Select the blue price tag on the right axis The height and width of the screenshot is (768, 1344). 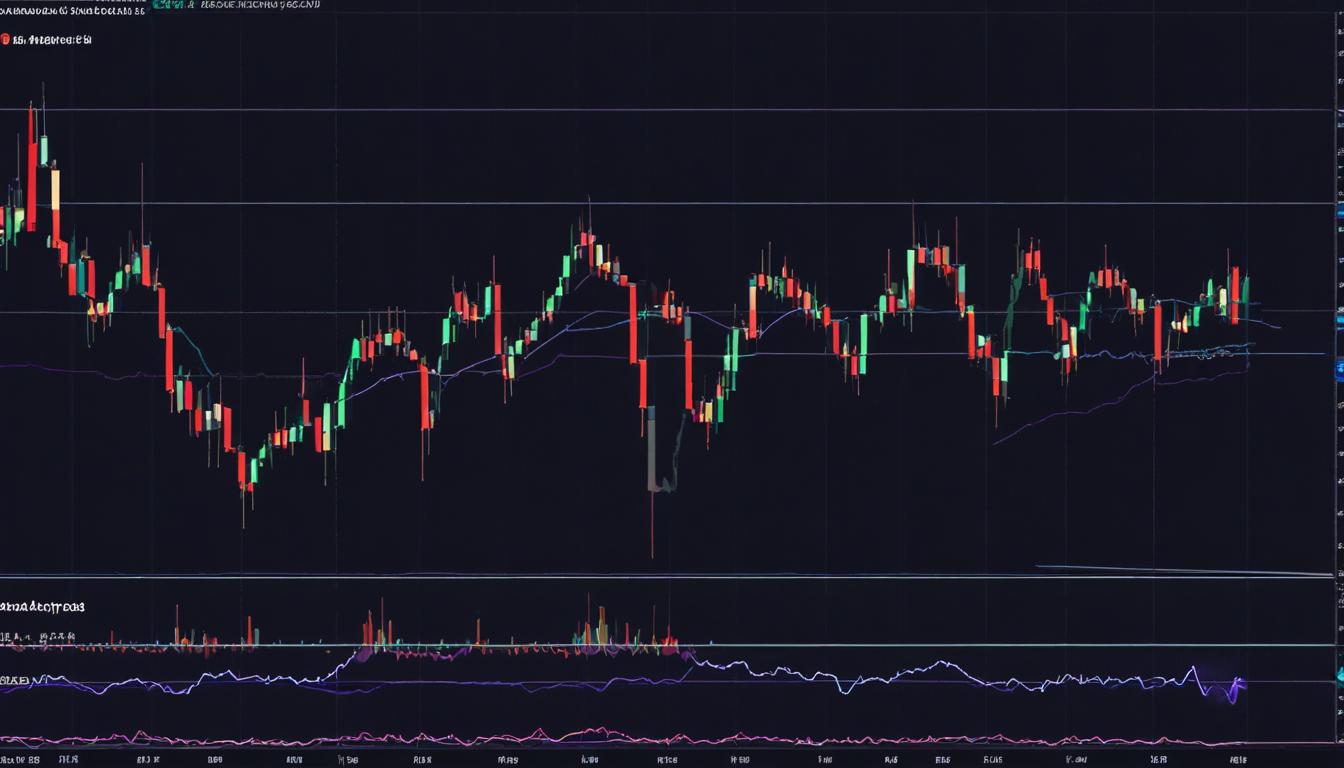click(1338, 212)
